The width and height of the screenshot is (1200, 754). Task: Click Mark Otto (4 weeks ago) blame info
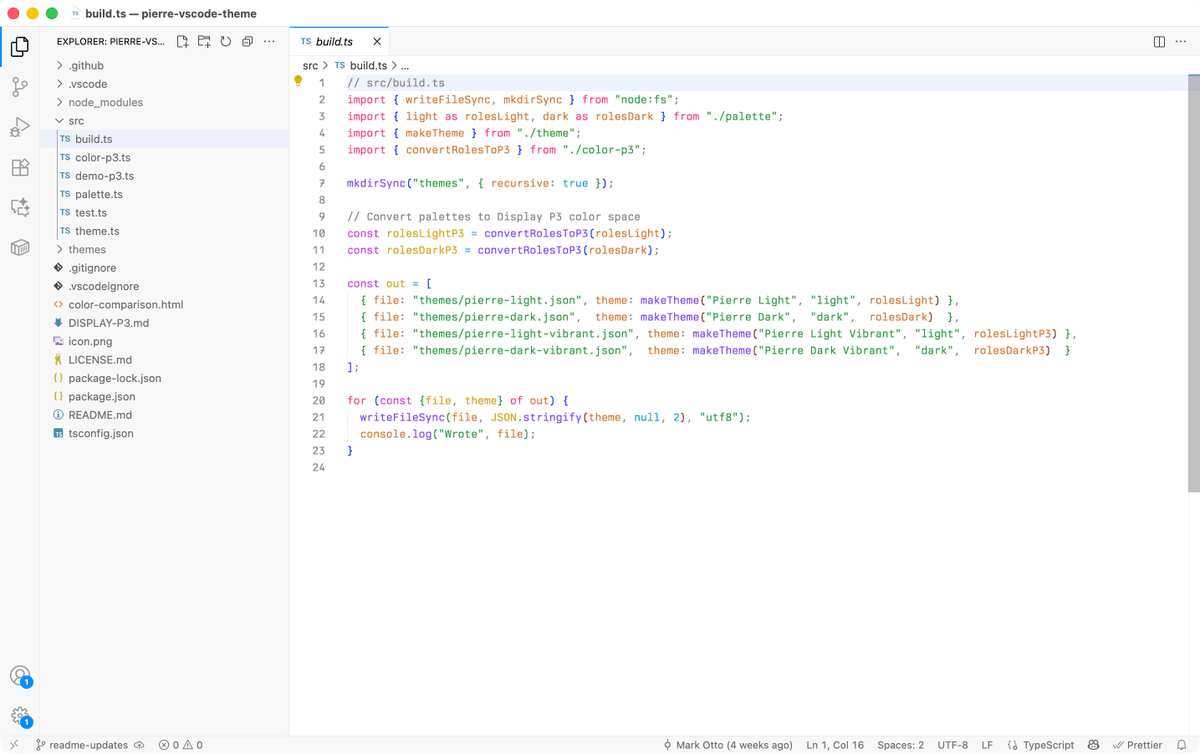[728, 745]
